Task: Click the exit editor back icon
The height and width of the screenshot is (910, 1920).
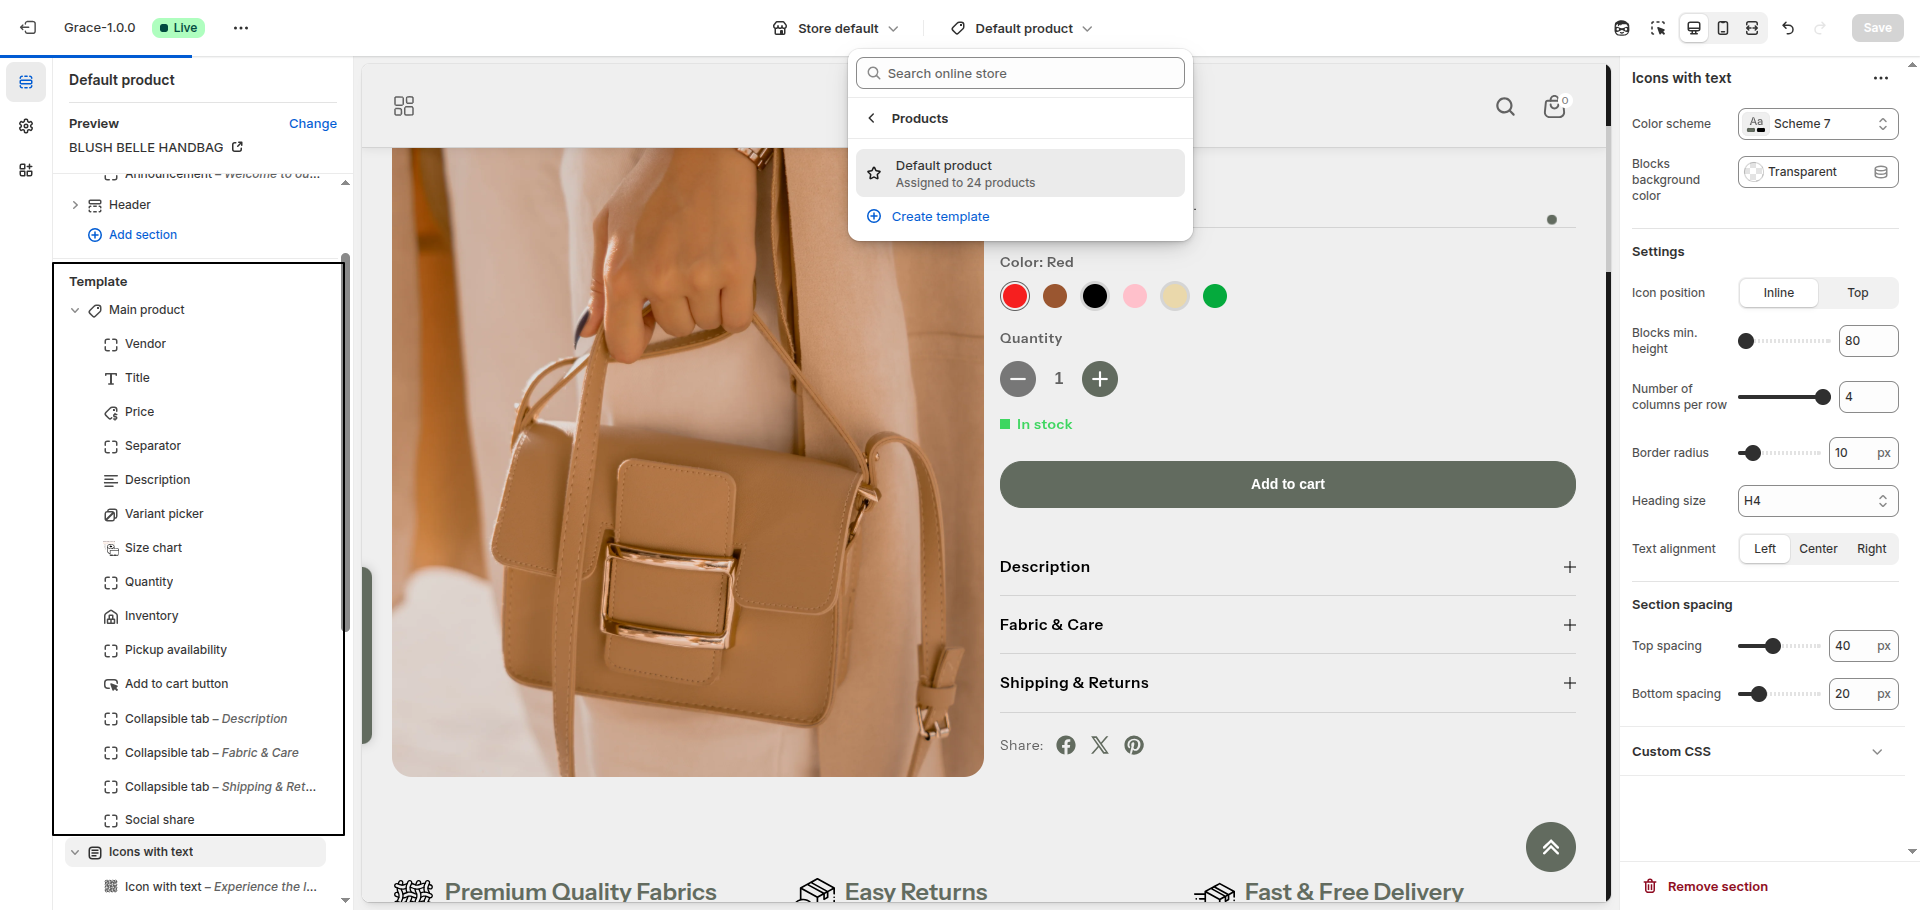Action: (x=28, y=28)
